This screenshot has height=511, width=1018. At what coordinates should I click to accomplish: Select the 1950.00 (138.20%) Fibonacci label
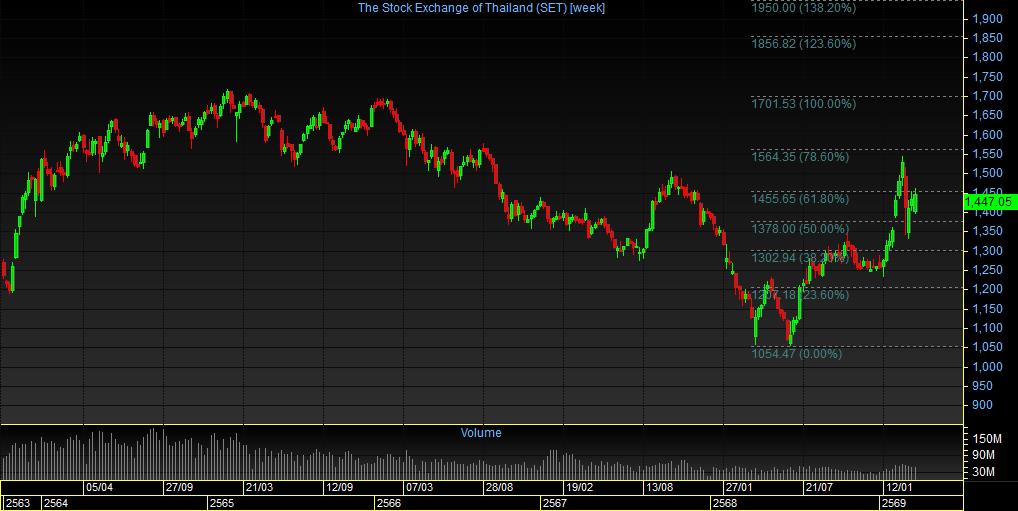(803, 8)
